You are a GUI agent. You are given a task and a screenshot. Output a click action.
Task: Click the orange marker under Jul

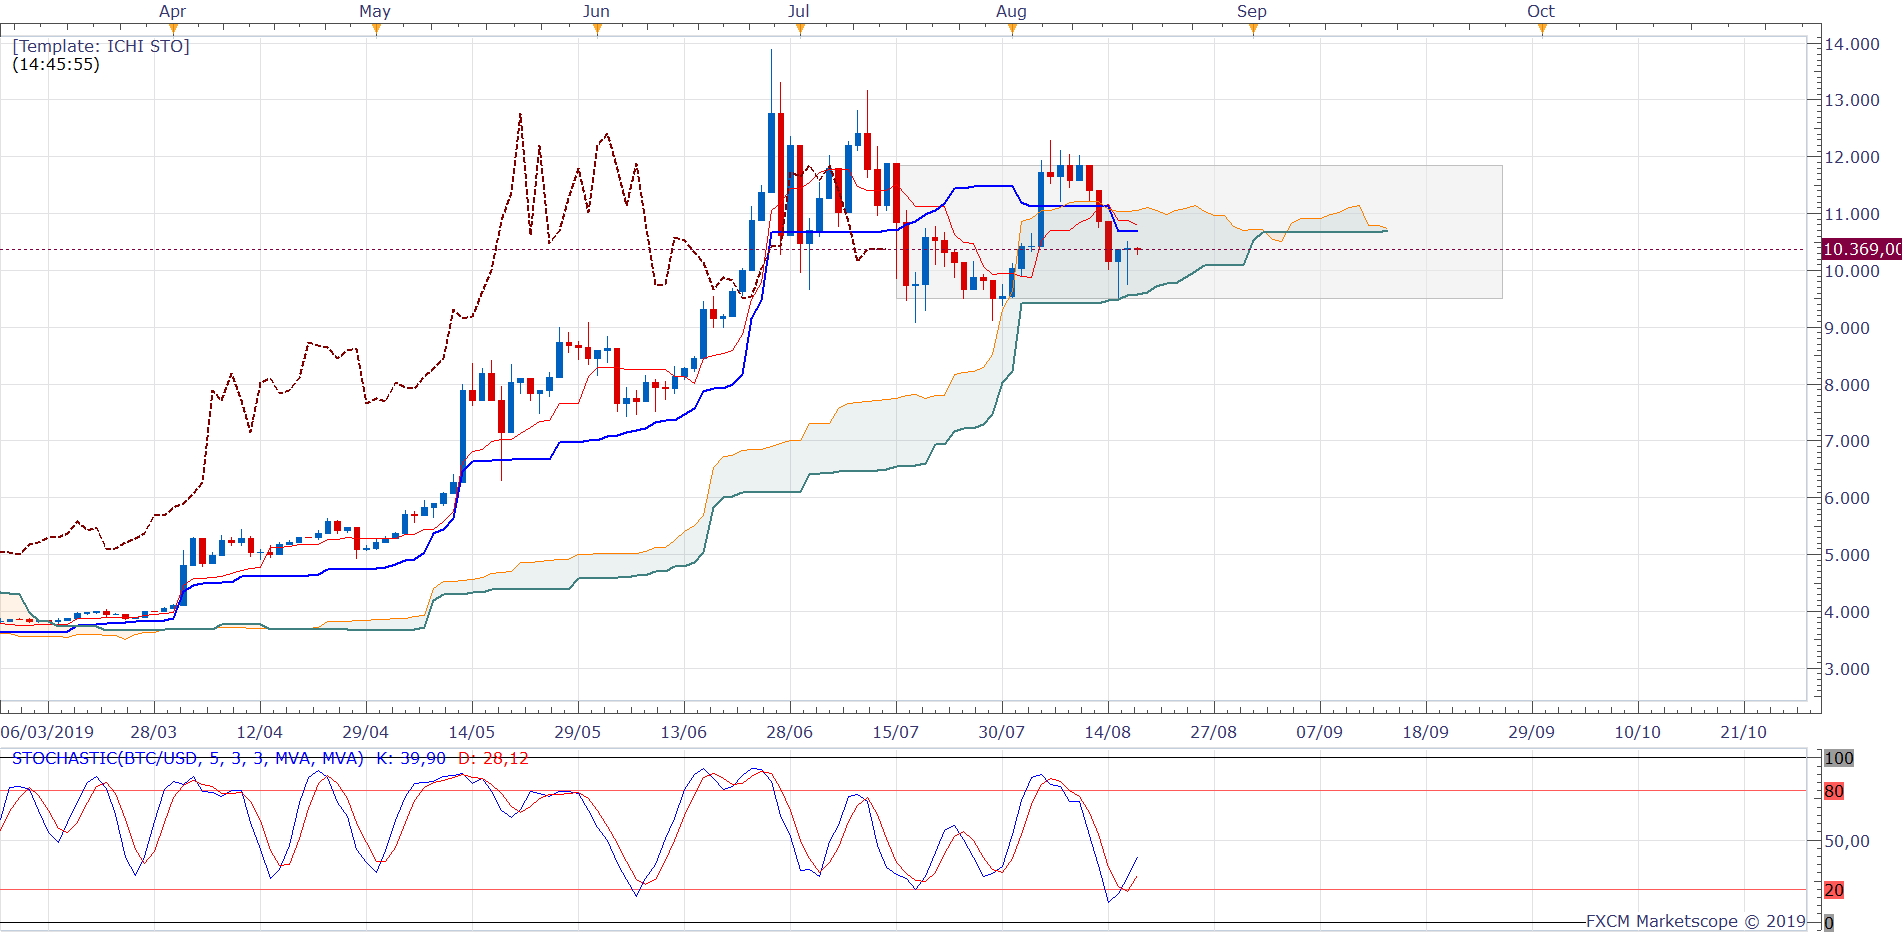pyautogui.click(x=800, y=29)
